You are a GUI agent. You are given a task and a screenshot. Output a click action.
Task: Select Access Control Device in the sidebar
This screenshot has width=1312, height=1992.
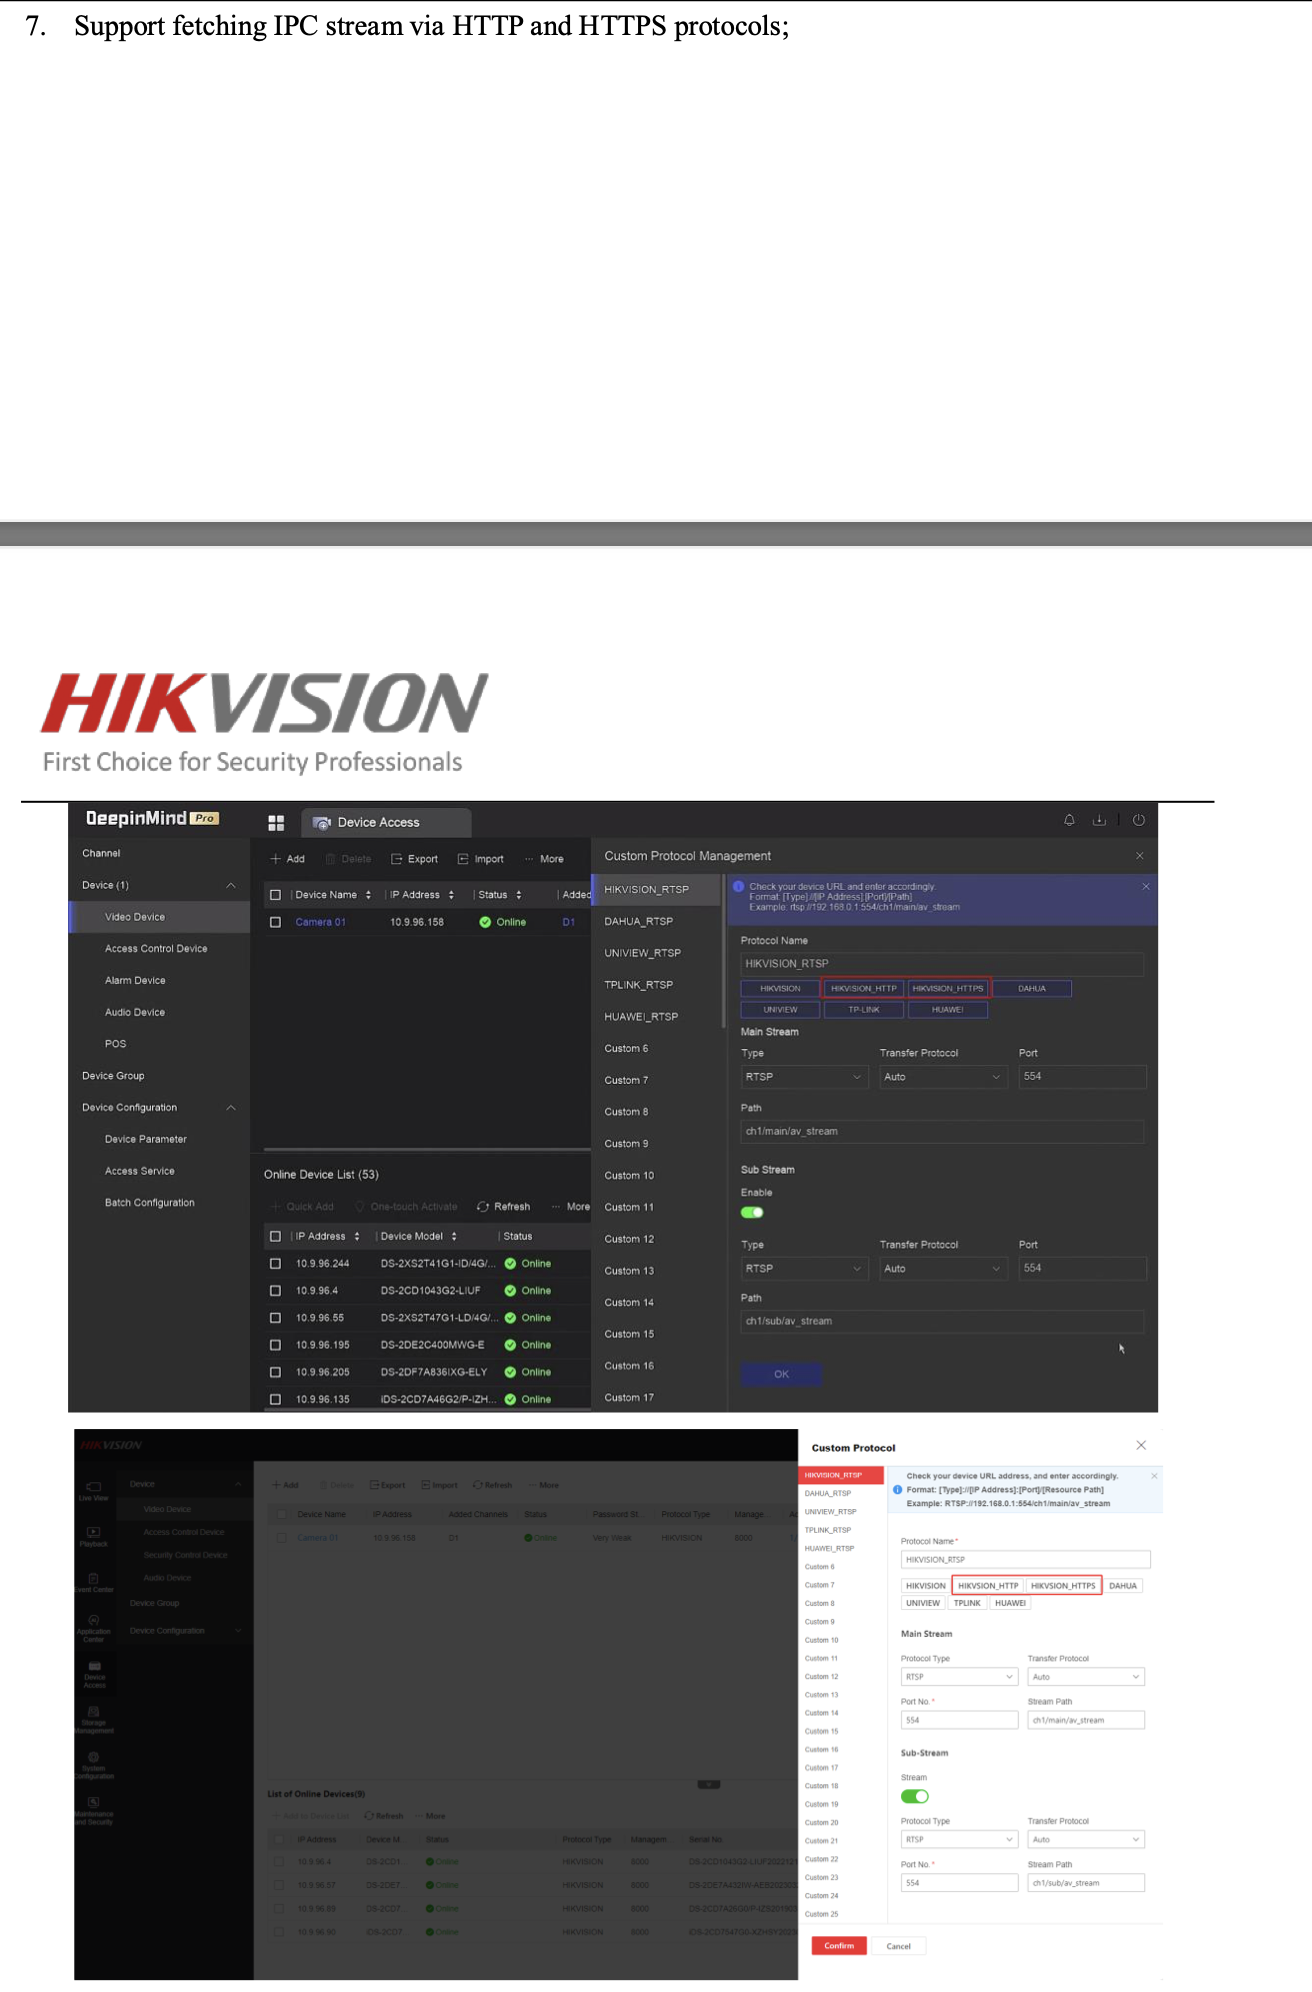coord(156,949)
